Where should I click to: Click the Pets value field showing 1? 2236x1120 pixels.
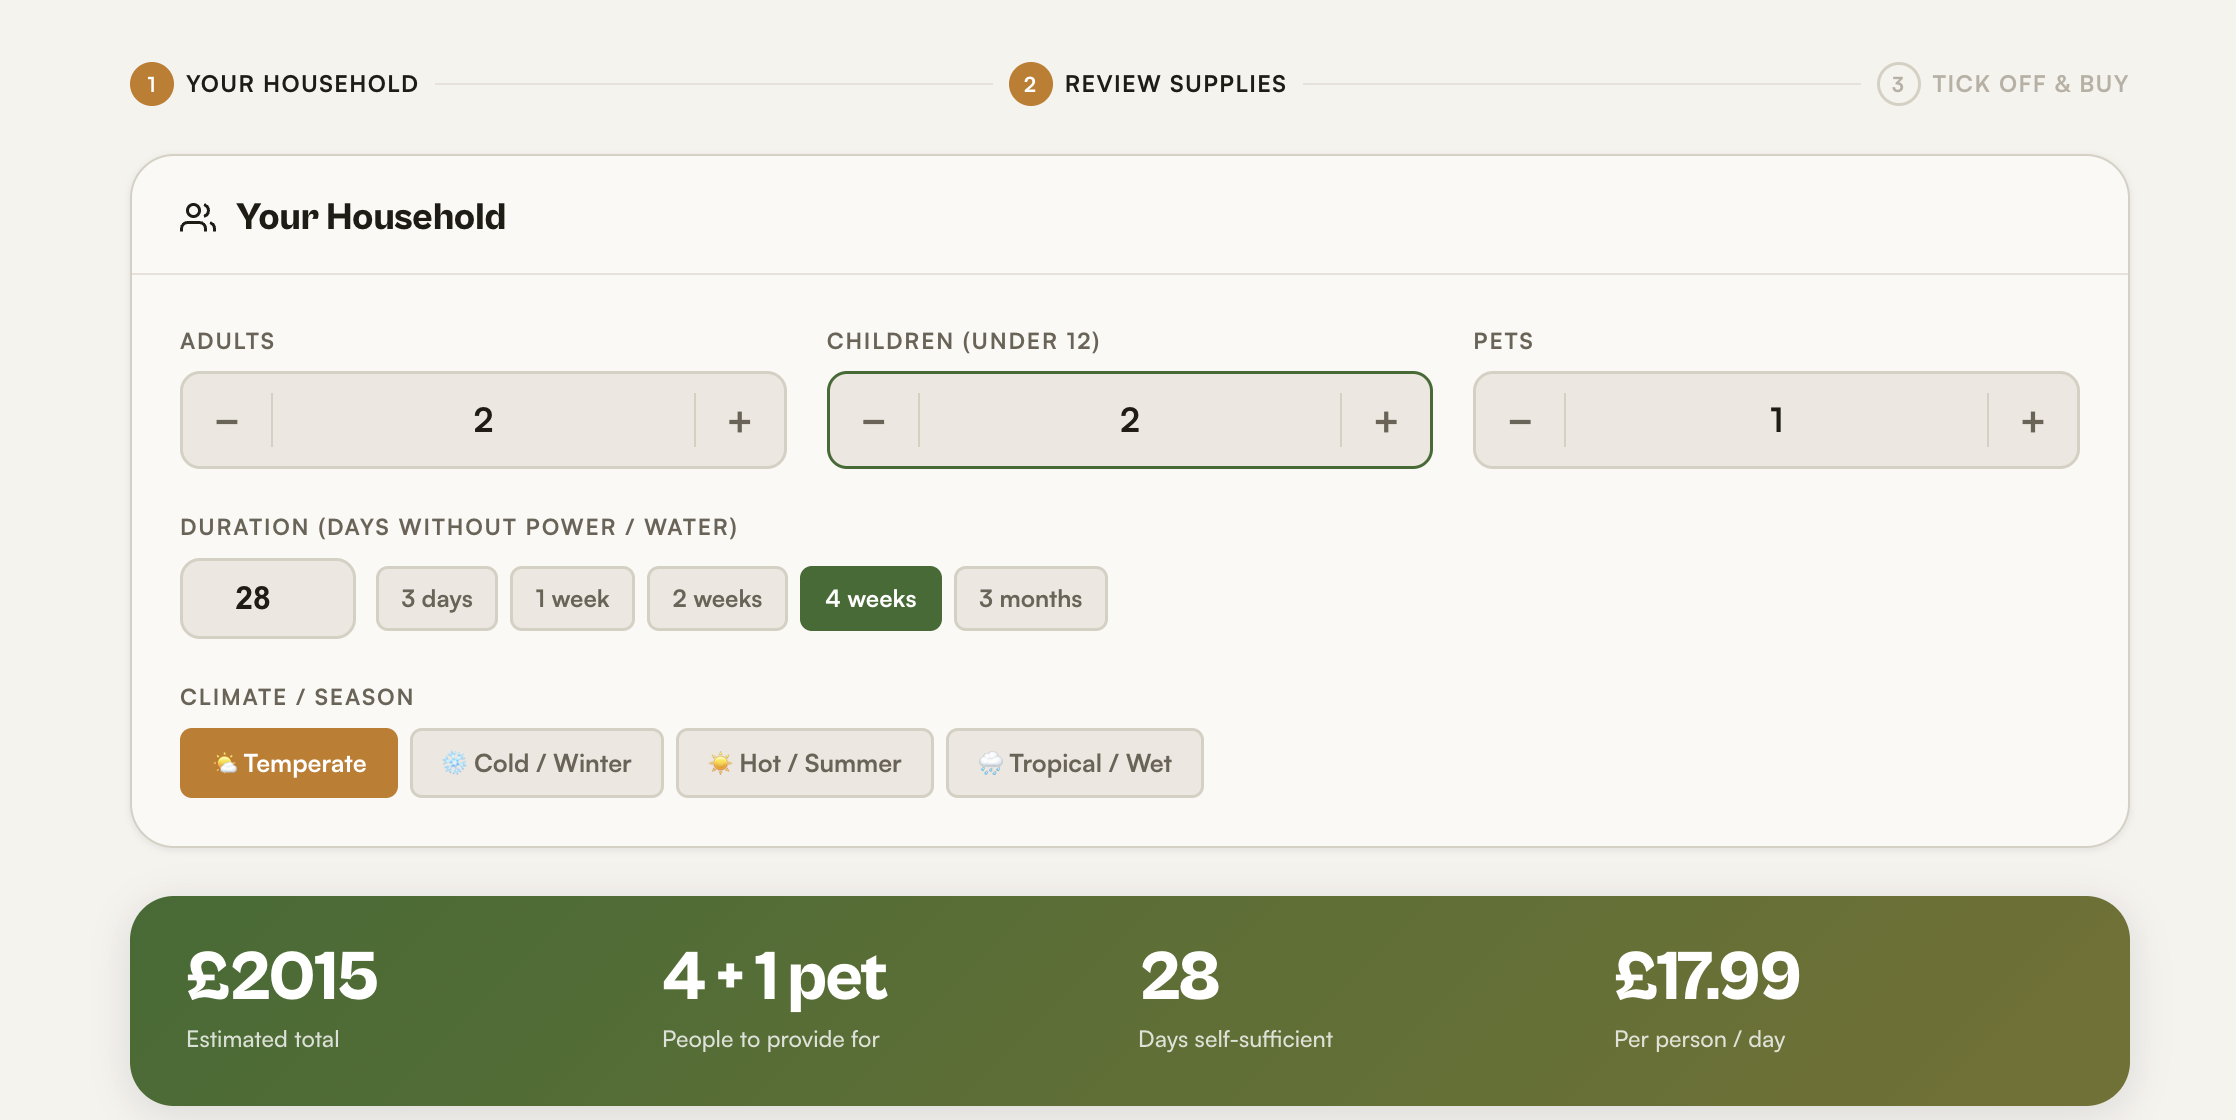pos(1776,421)
